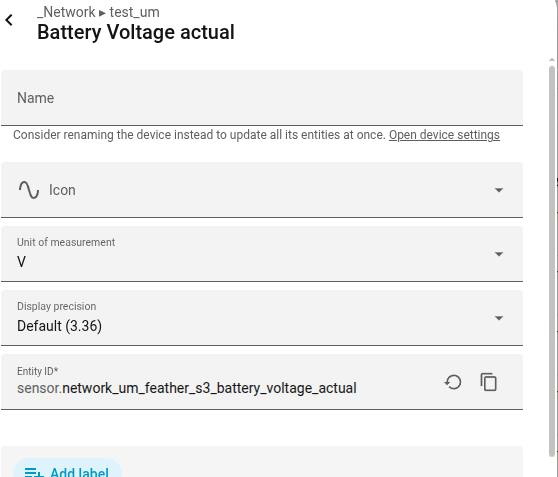The width and height of the screenshot is (558, 477).
Task: Click the scrollbar up arrow
Action: 552,60
